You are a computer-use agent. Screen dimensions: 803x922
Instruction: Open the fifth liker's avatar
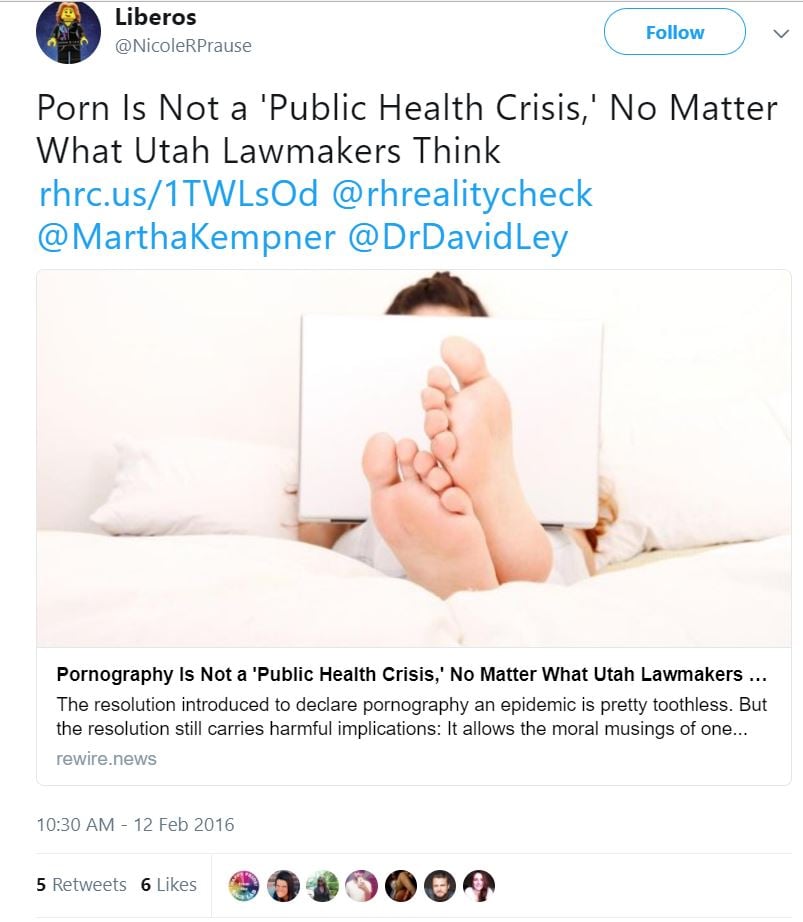401,885
